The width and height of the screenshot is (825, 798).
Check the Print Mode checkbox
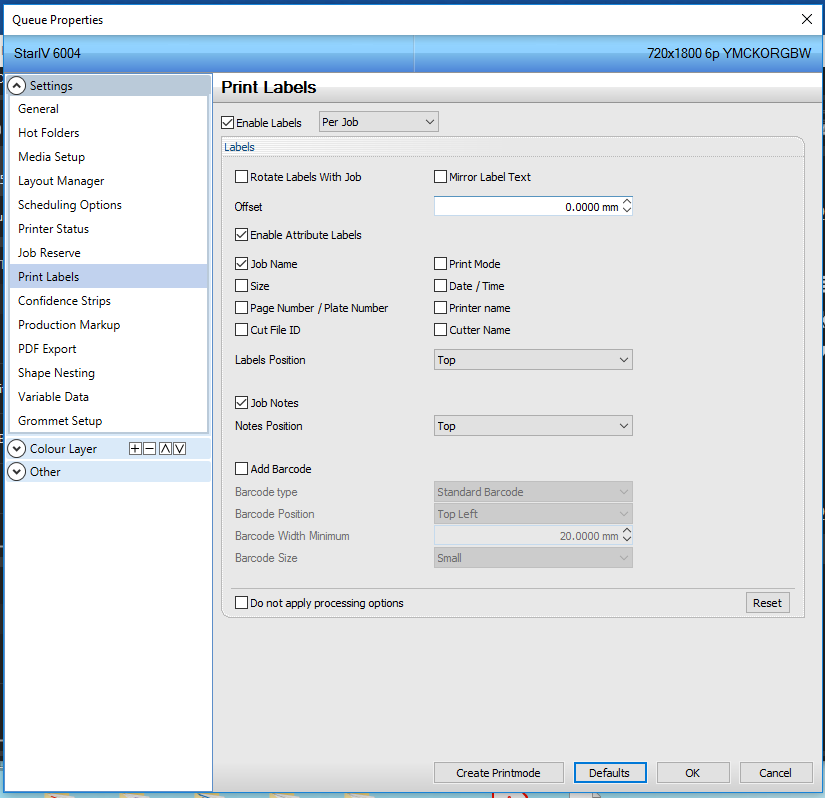440,264
